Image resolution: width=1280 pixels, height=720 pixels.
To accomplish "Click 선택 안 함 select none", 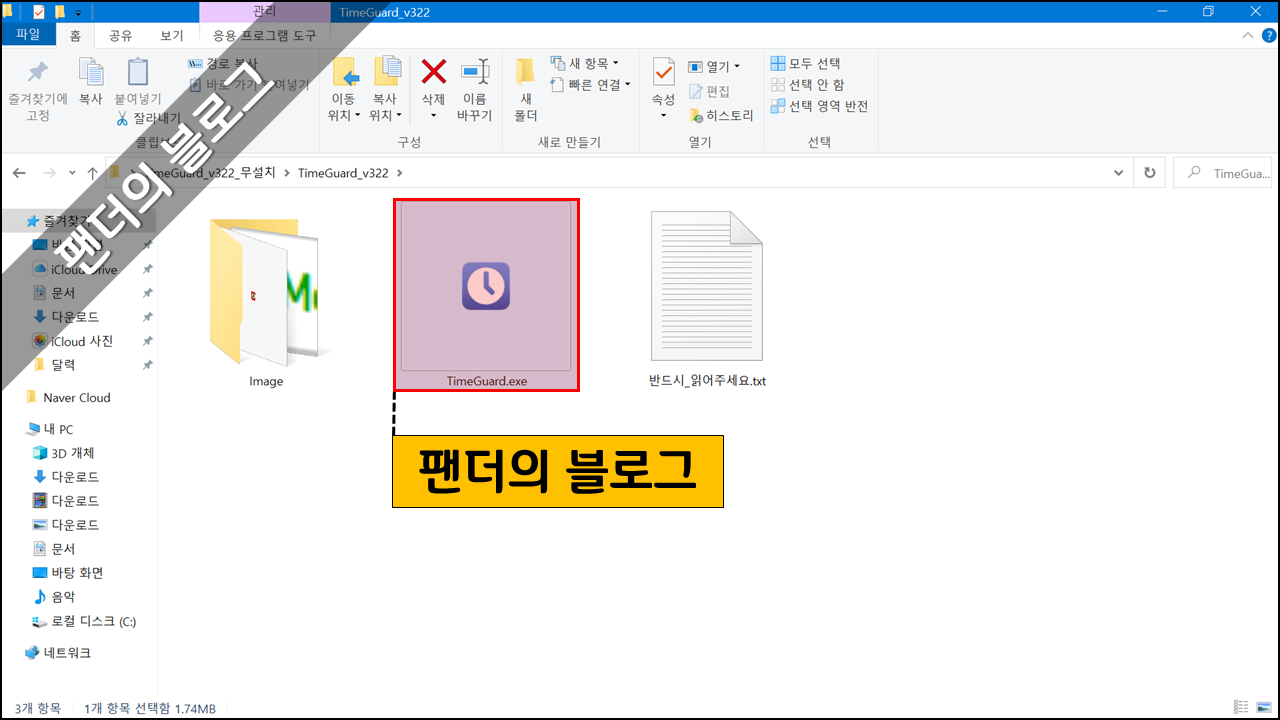I will click(x=807, y=85).
